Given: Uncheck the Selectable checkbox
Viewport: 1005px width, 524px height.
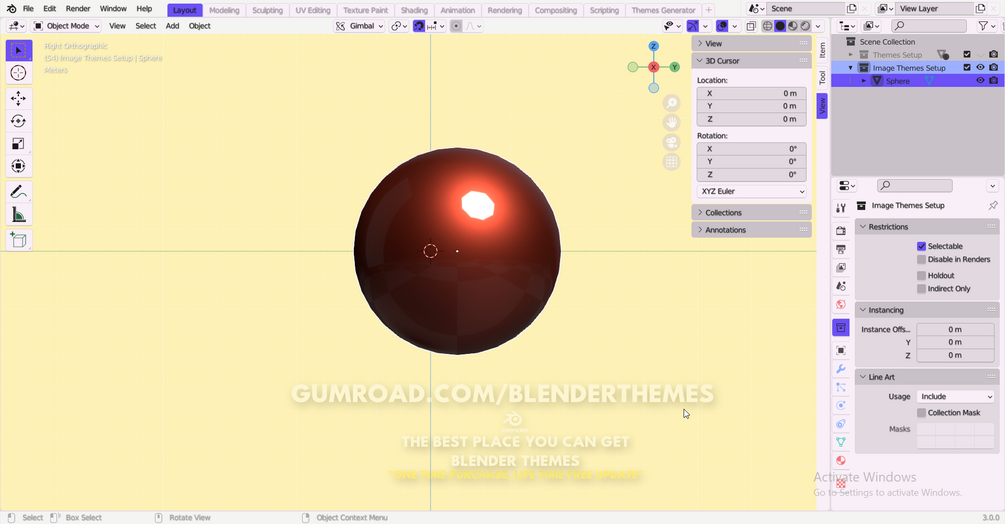Looking at the screenshot, I should [921, 246].
